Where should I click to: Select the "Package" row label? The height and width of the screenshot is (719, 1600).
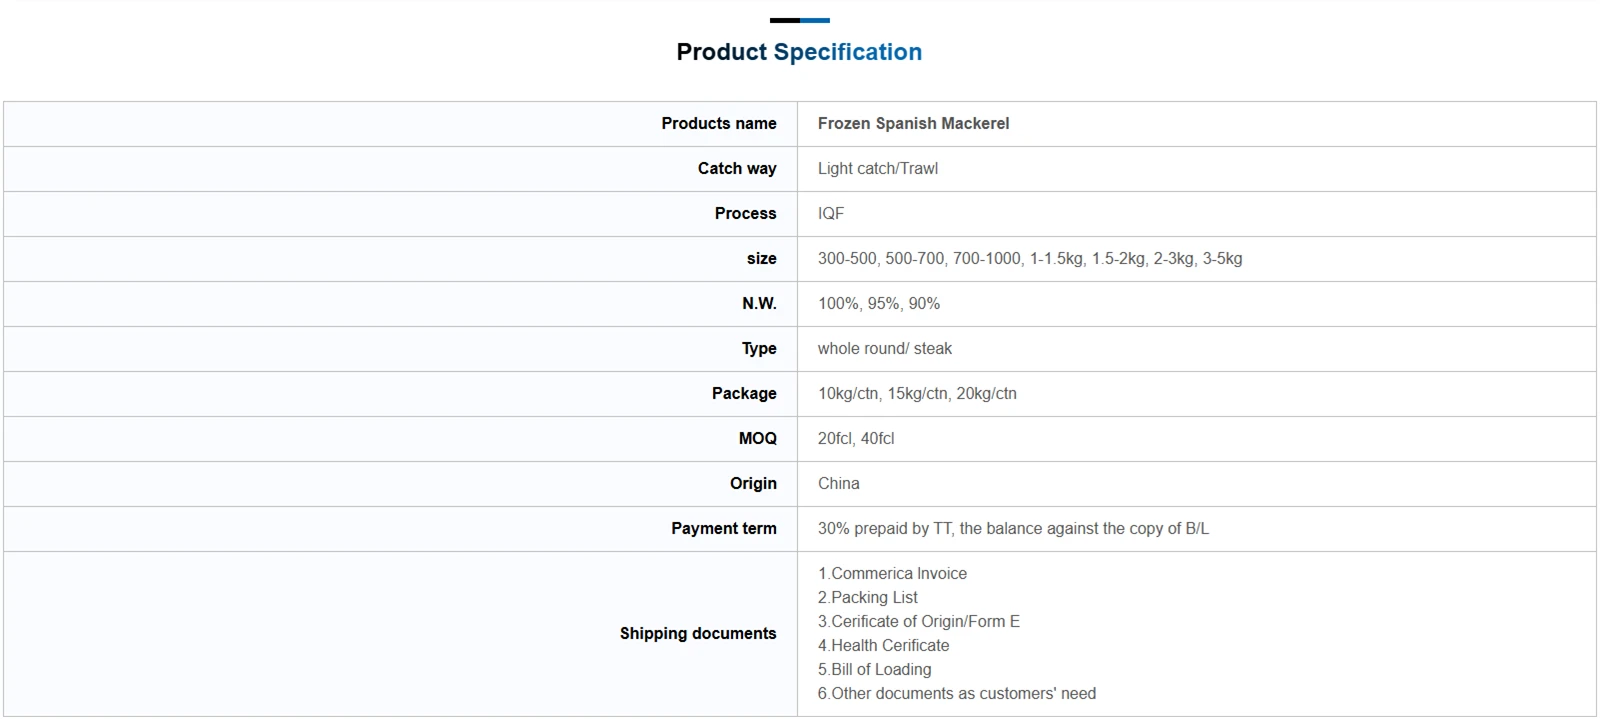(744, 393)
